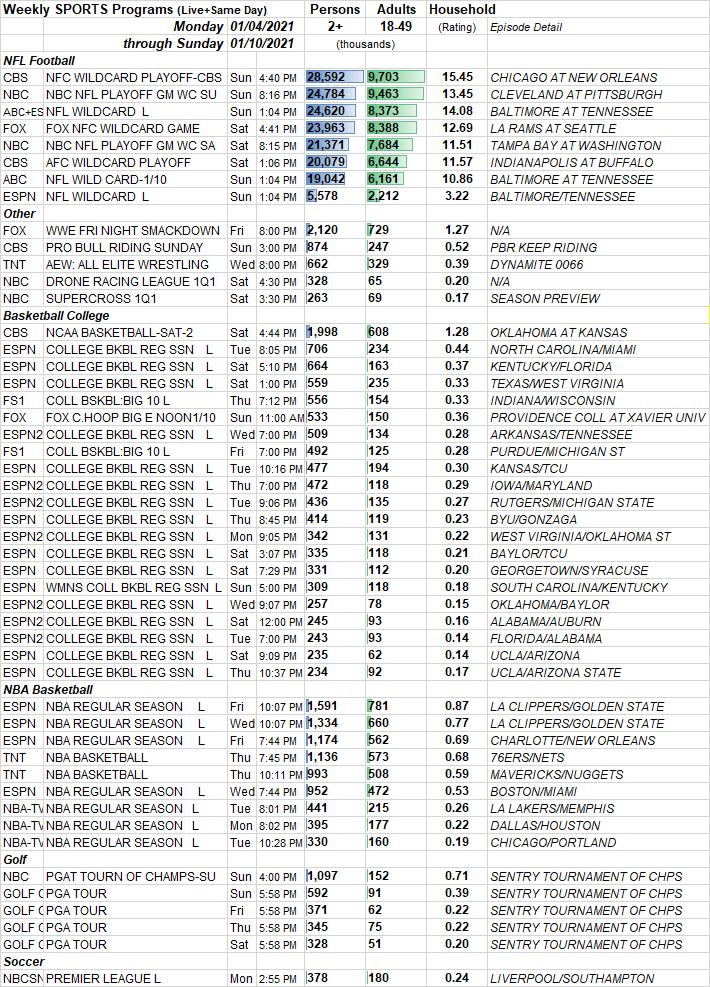The height and width of the screenshot is (987, 710).
Task: Select 'UCLA/ARIZONA STATE' episode cell
Action: [555, 672]
